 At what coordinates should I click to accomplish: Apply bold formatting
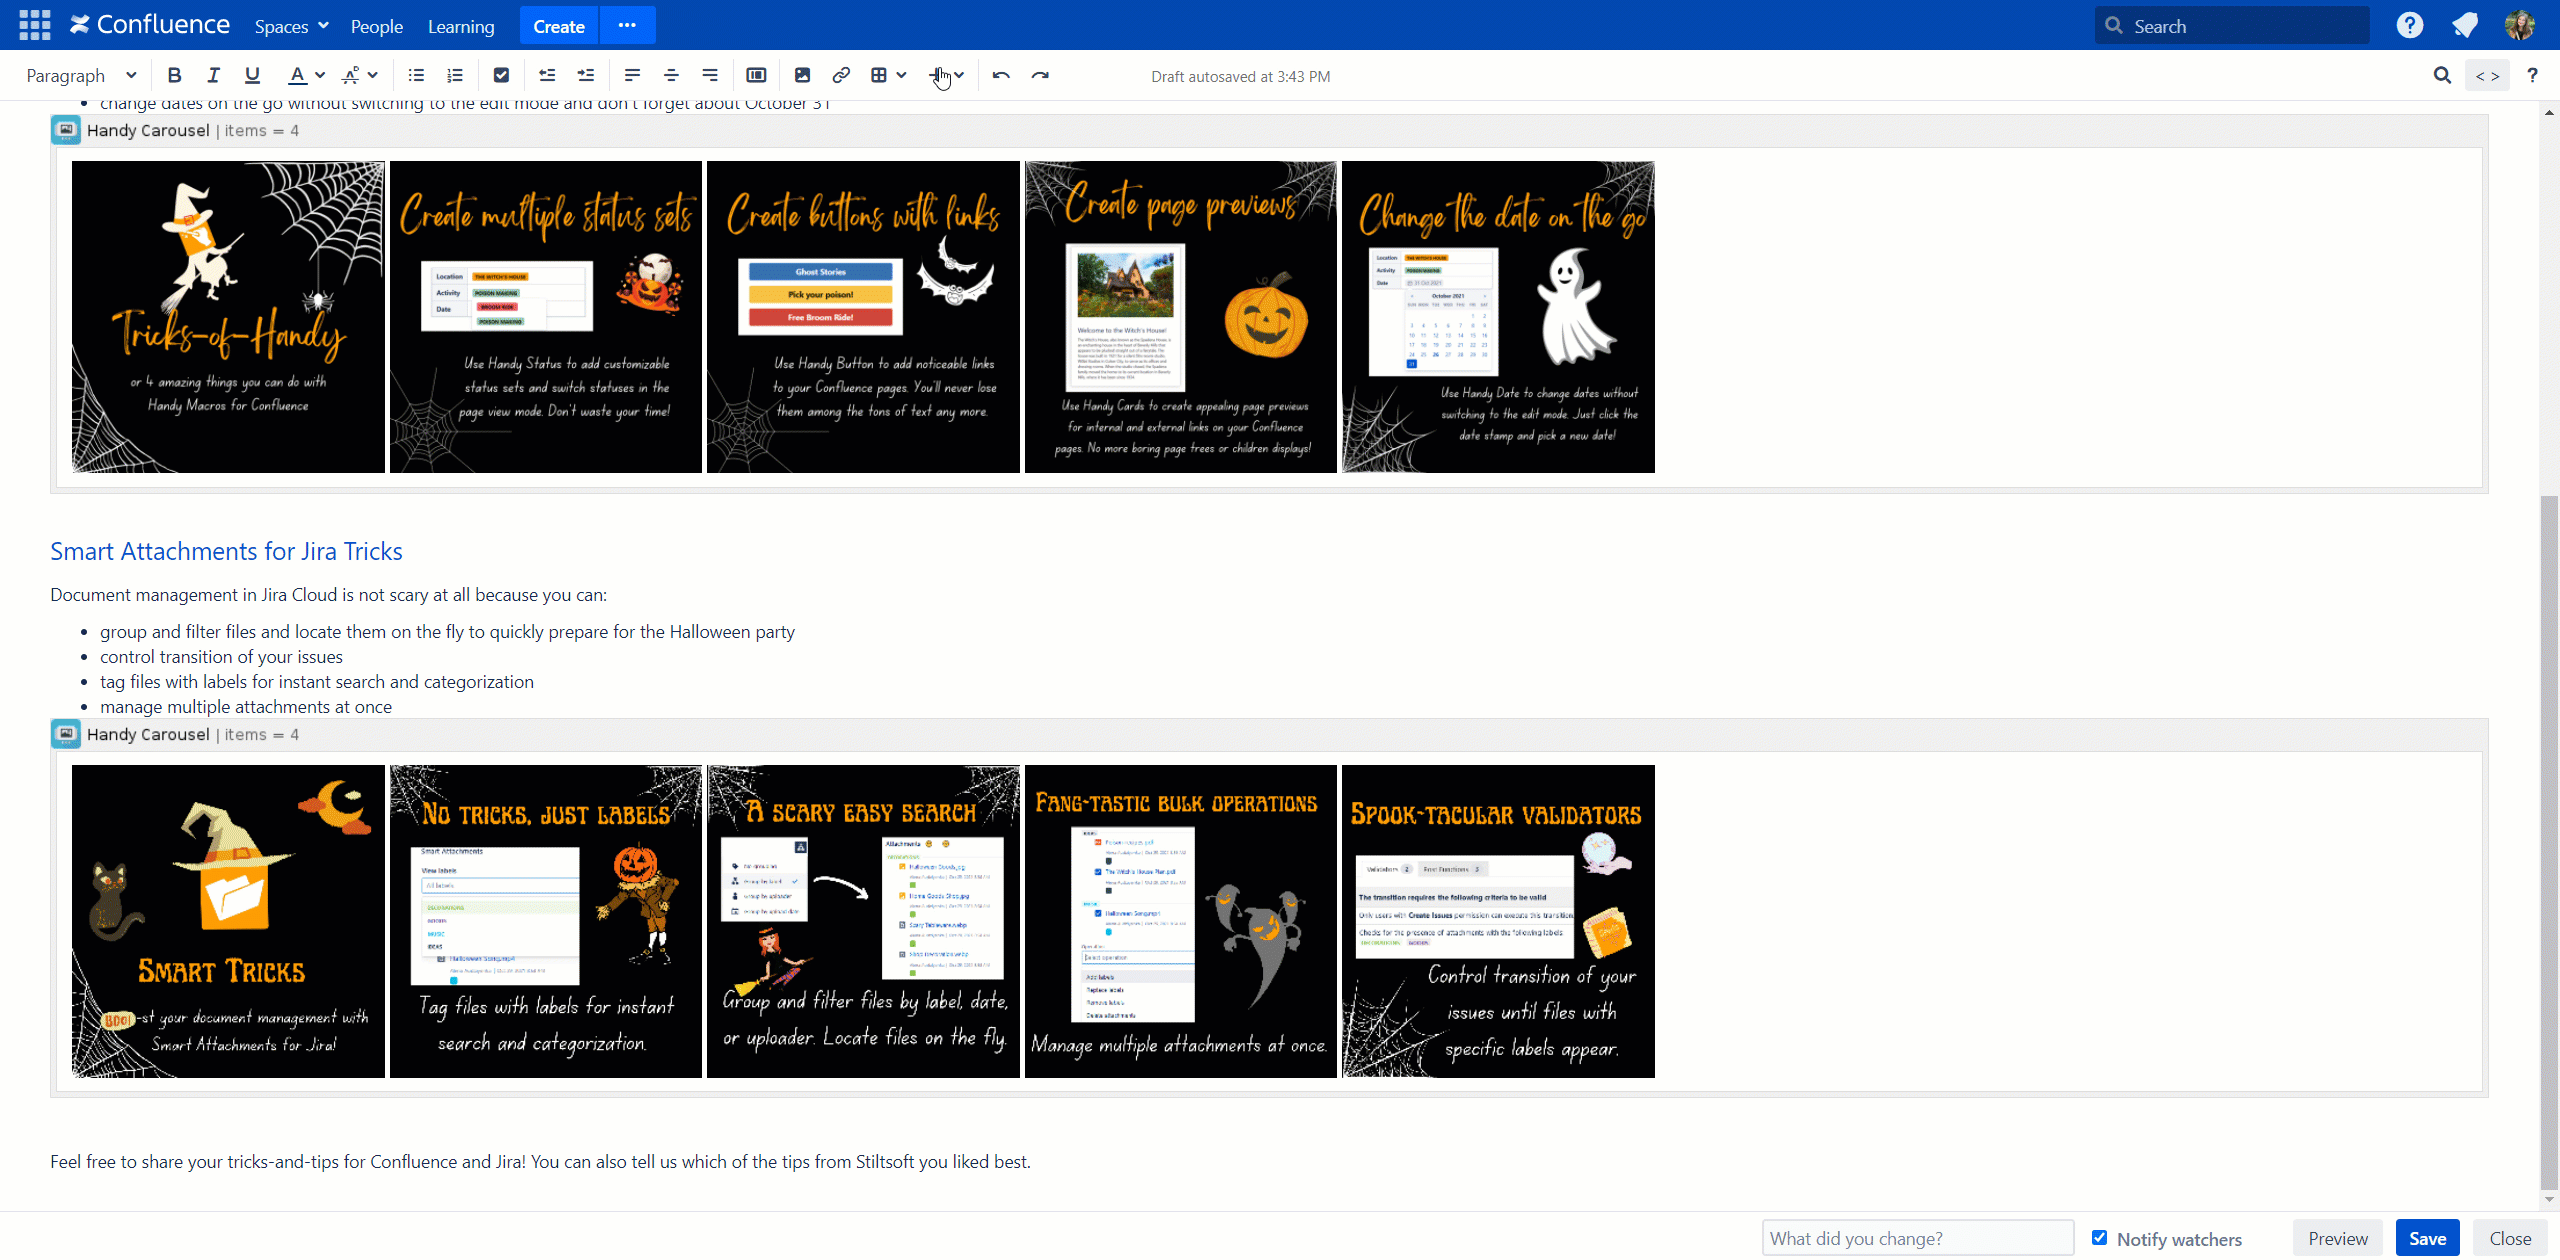pyautogui.click(x=174, y=75)
